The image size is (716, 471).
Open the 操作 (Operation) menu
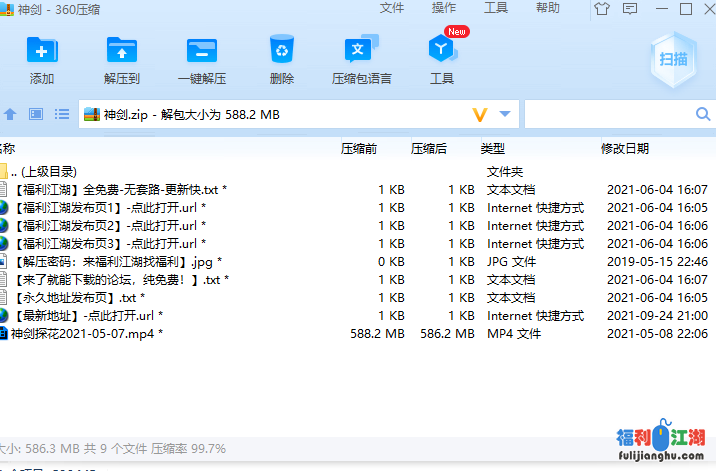pos(443,8)
